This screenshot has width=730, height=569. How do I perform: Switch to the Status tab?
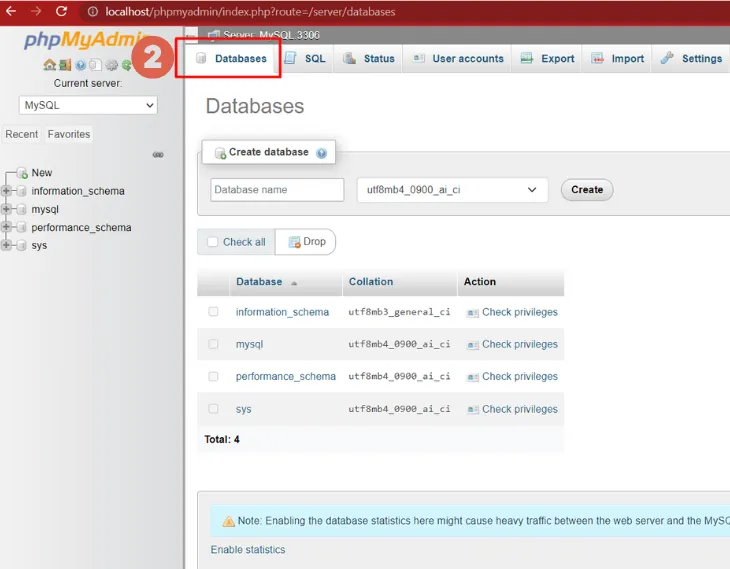pyautogui.click(x=368, y=59)
